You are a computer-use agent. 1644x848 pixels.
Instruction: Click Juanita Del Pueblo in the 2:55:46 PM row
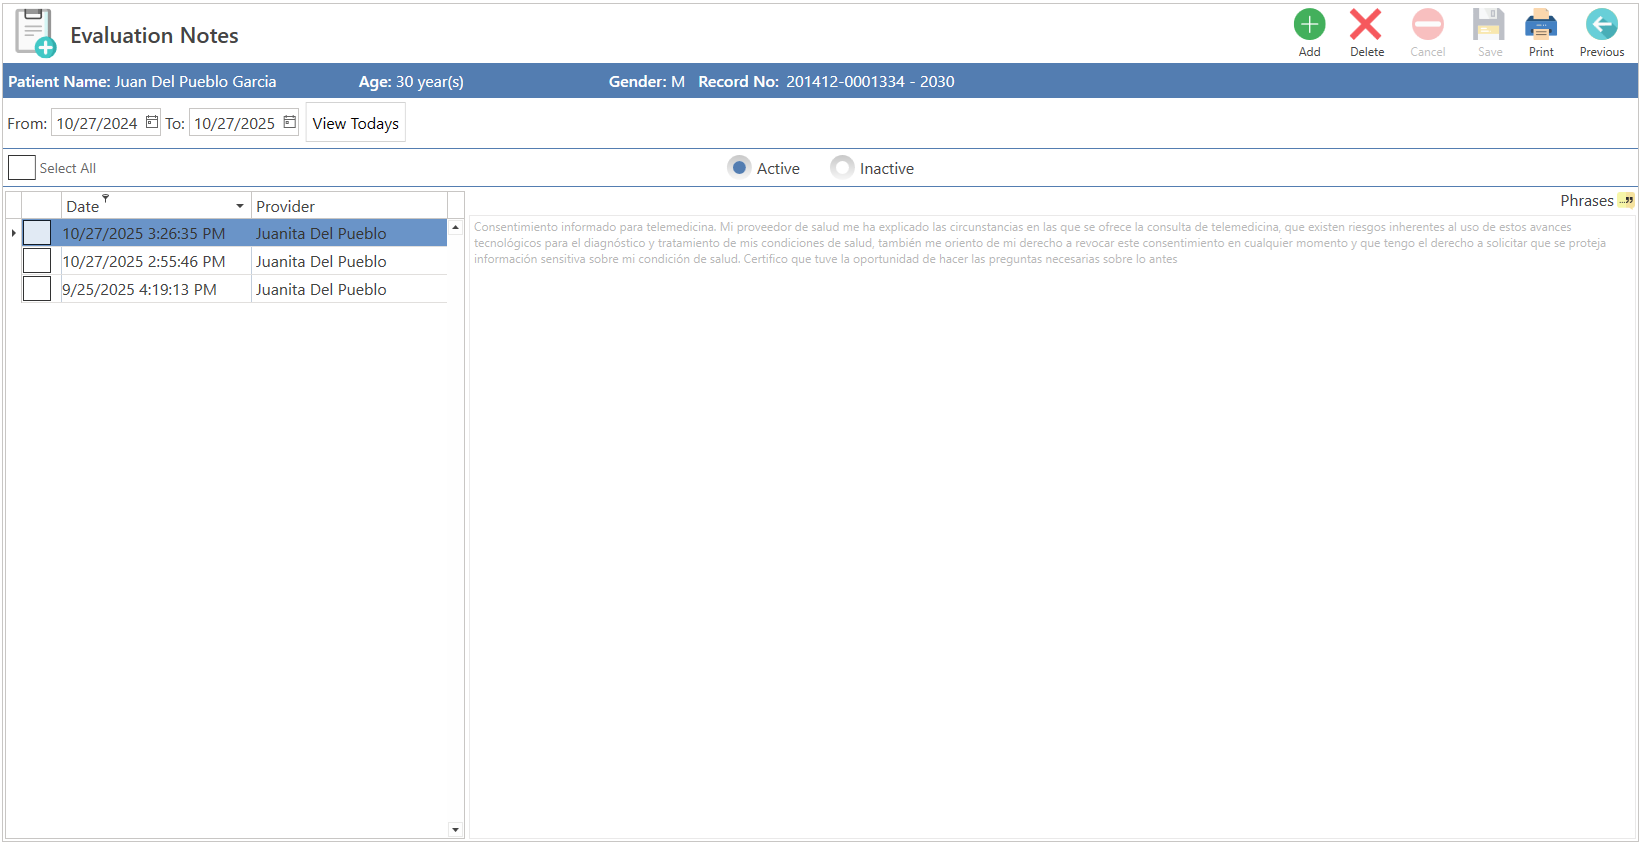tap(321, 261)
